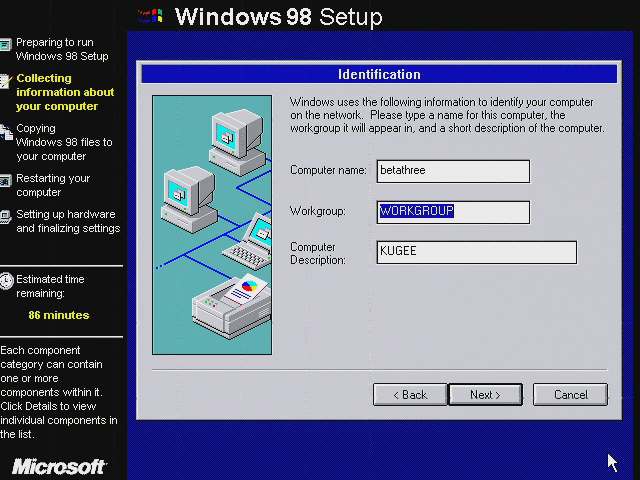Cancel the Windows 98 setup

coord(570,394)
